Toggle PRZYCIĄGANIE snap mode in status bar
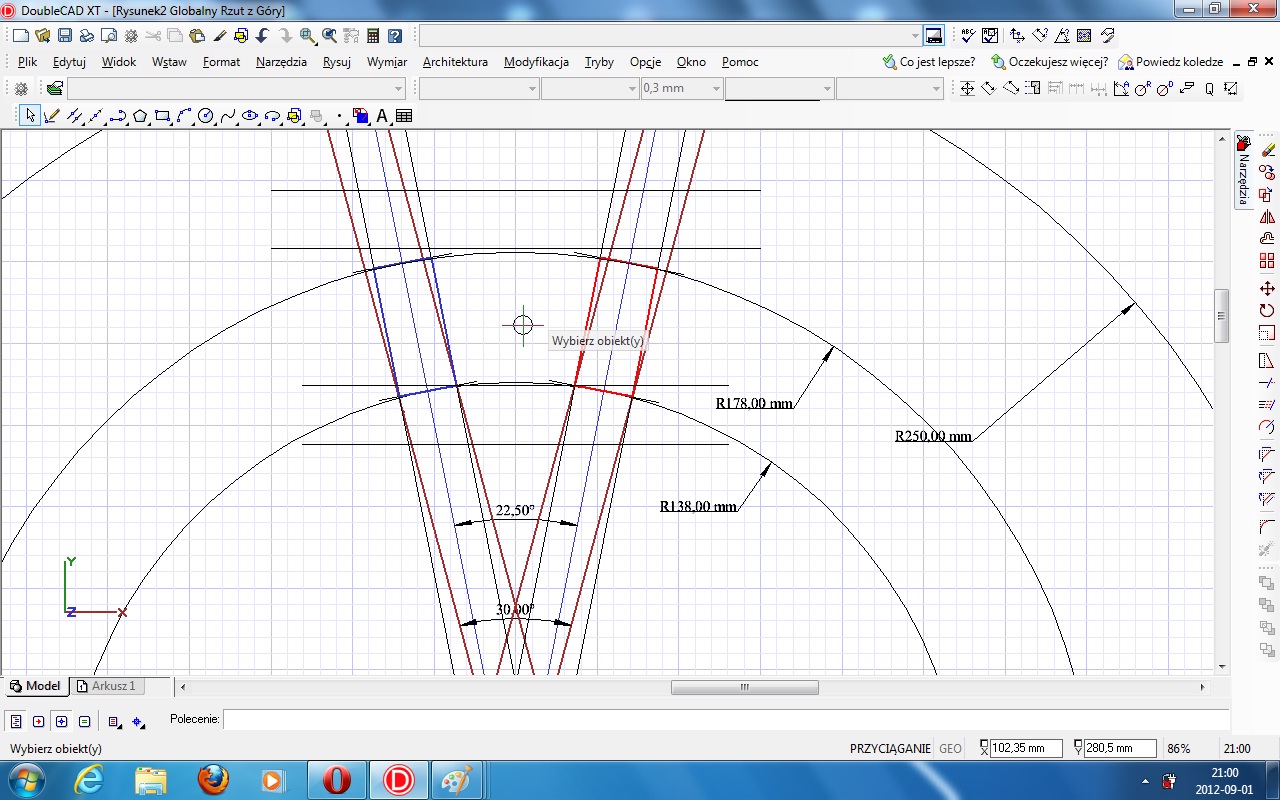Viewport: 1280px width, 800px height. (x=890, y=748)
